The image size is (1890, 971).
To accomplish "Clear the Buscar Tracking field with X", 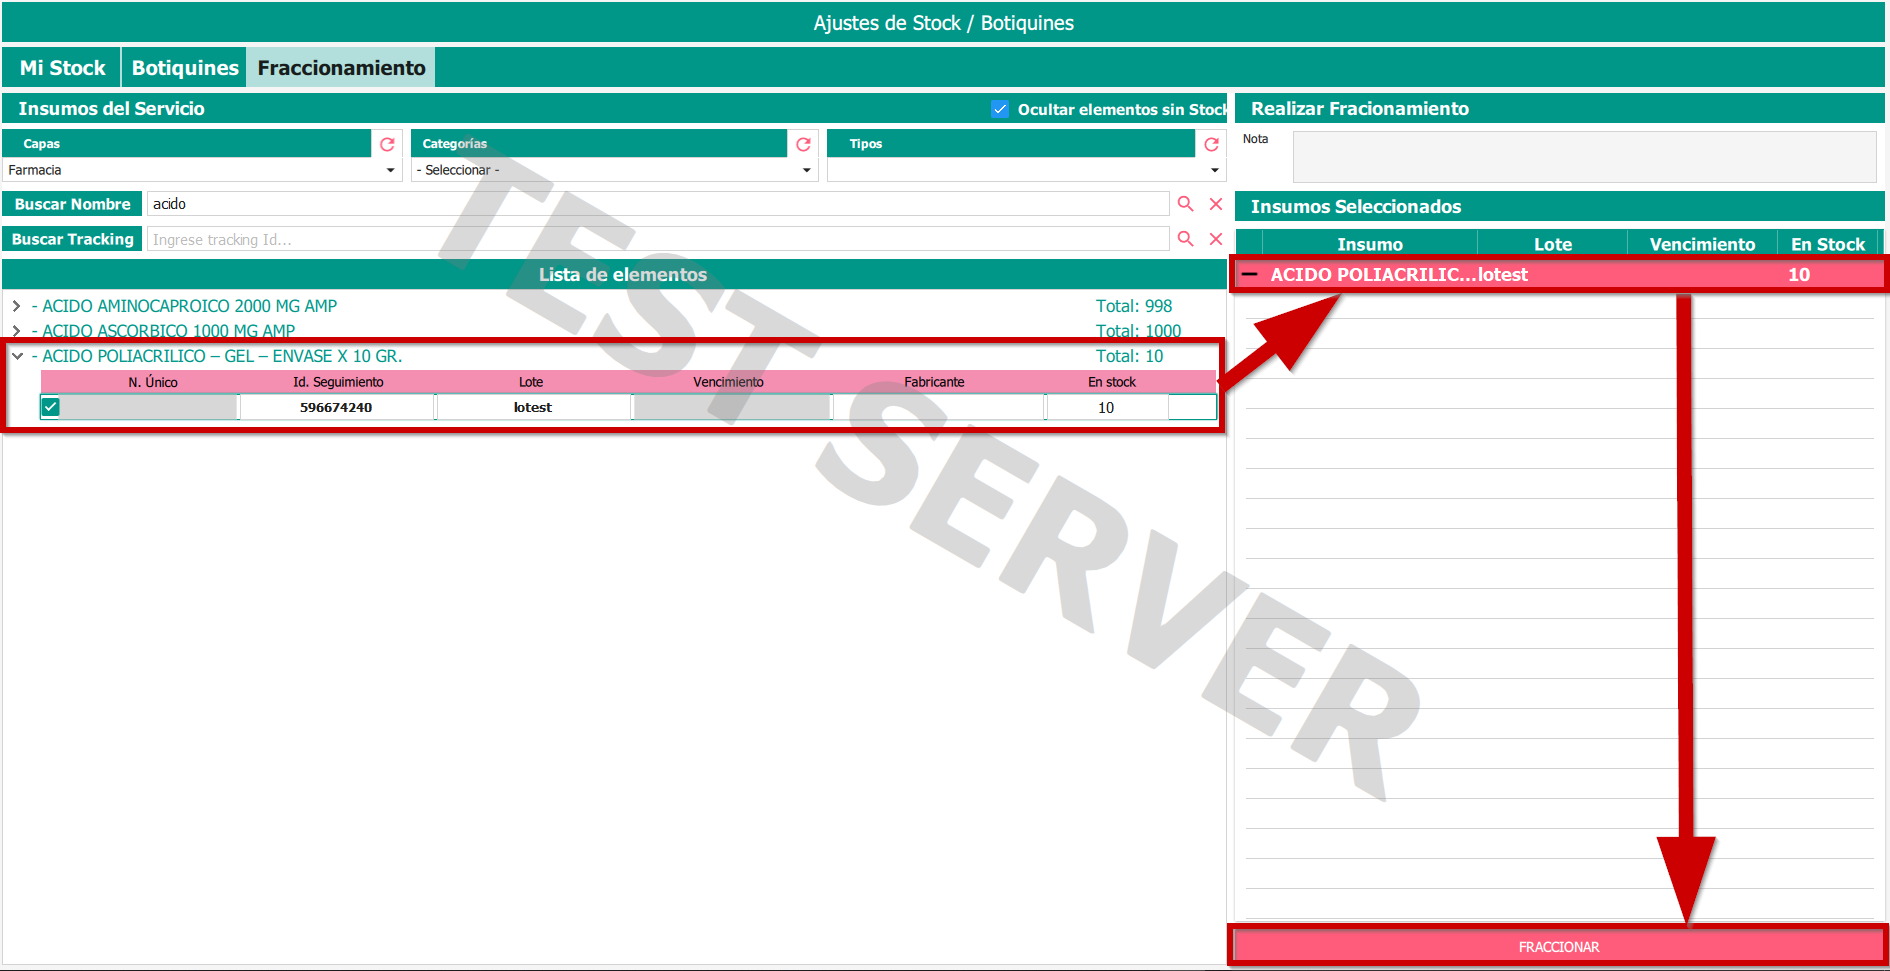I will tap(1216, 239).
